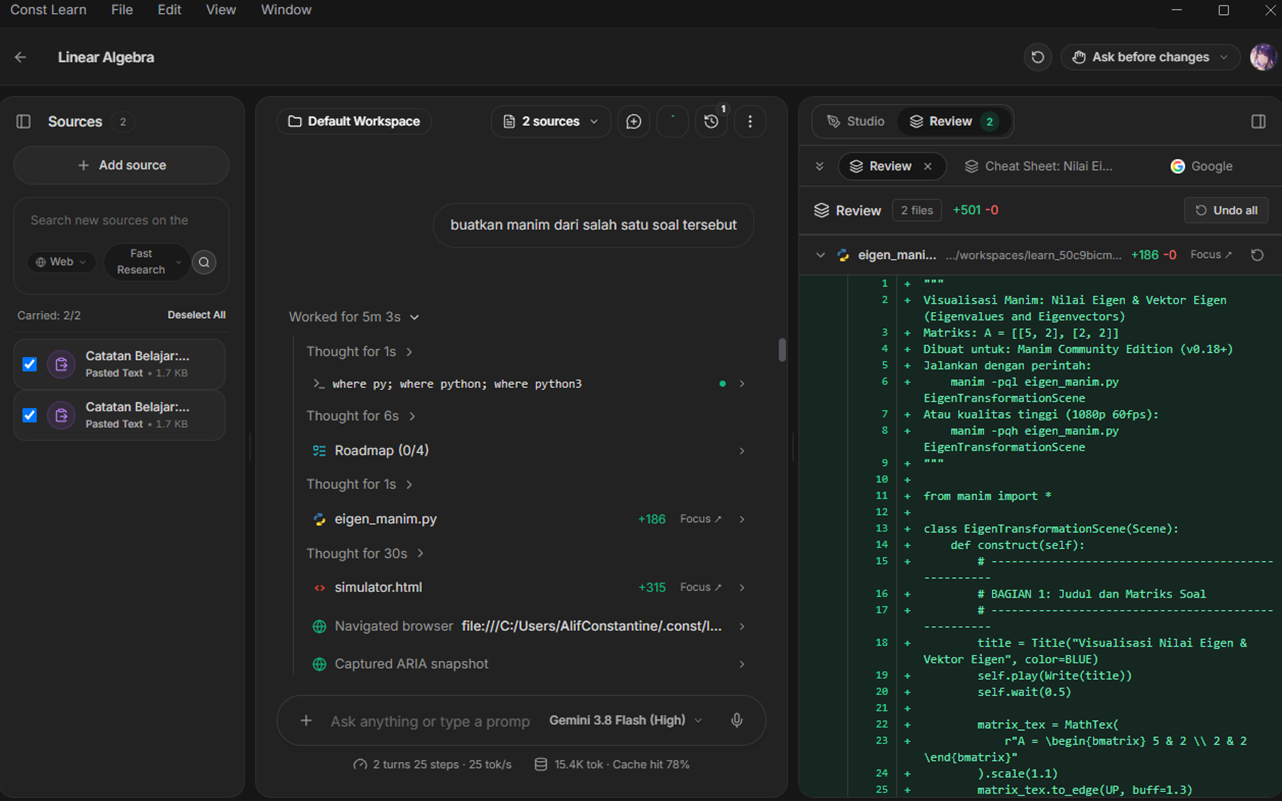Open the Google tab

pyautogui.click(x=1202, y=166)
